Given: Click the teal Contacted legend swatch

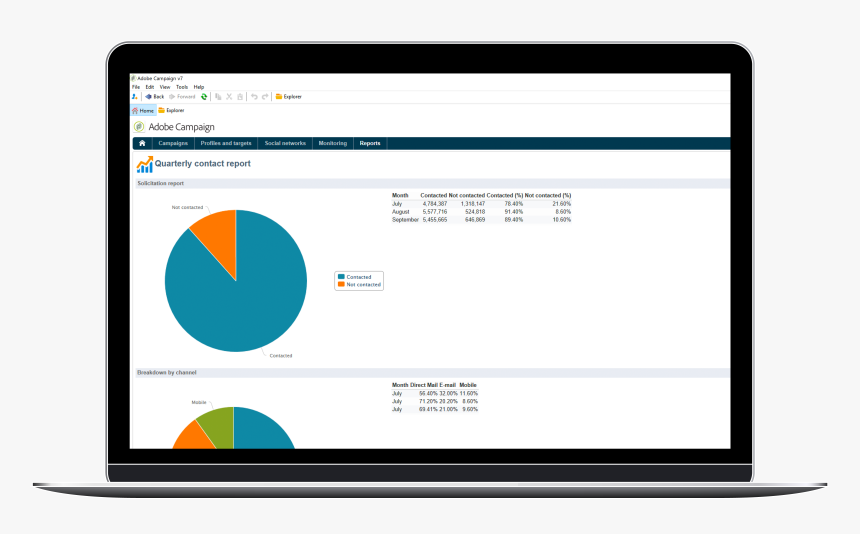Looking at the screenshot, I should [x=341, y=277].
